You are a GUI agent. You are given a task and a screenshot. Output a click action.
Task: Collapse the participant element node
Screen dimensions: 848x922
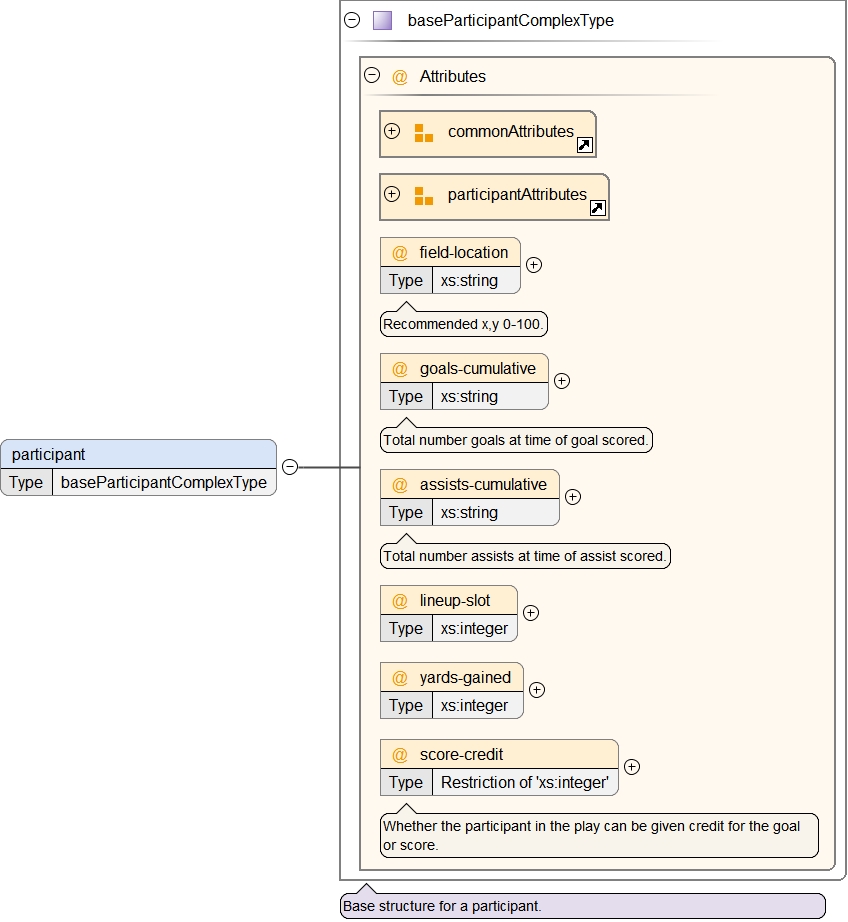click(289, 467)
